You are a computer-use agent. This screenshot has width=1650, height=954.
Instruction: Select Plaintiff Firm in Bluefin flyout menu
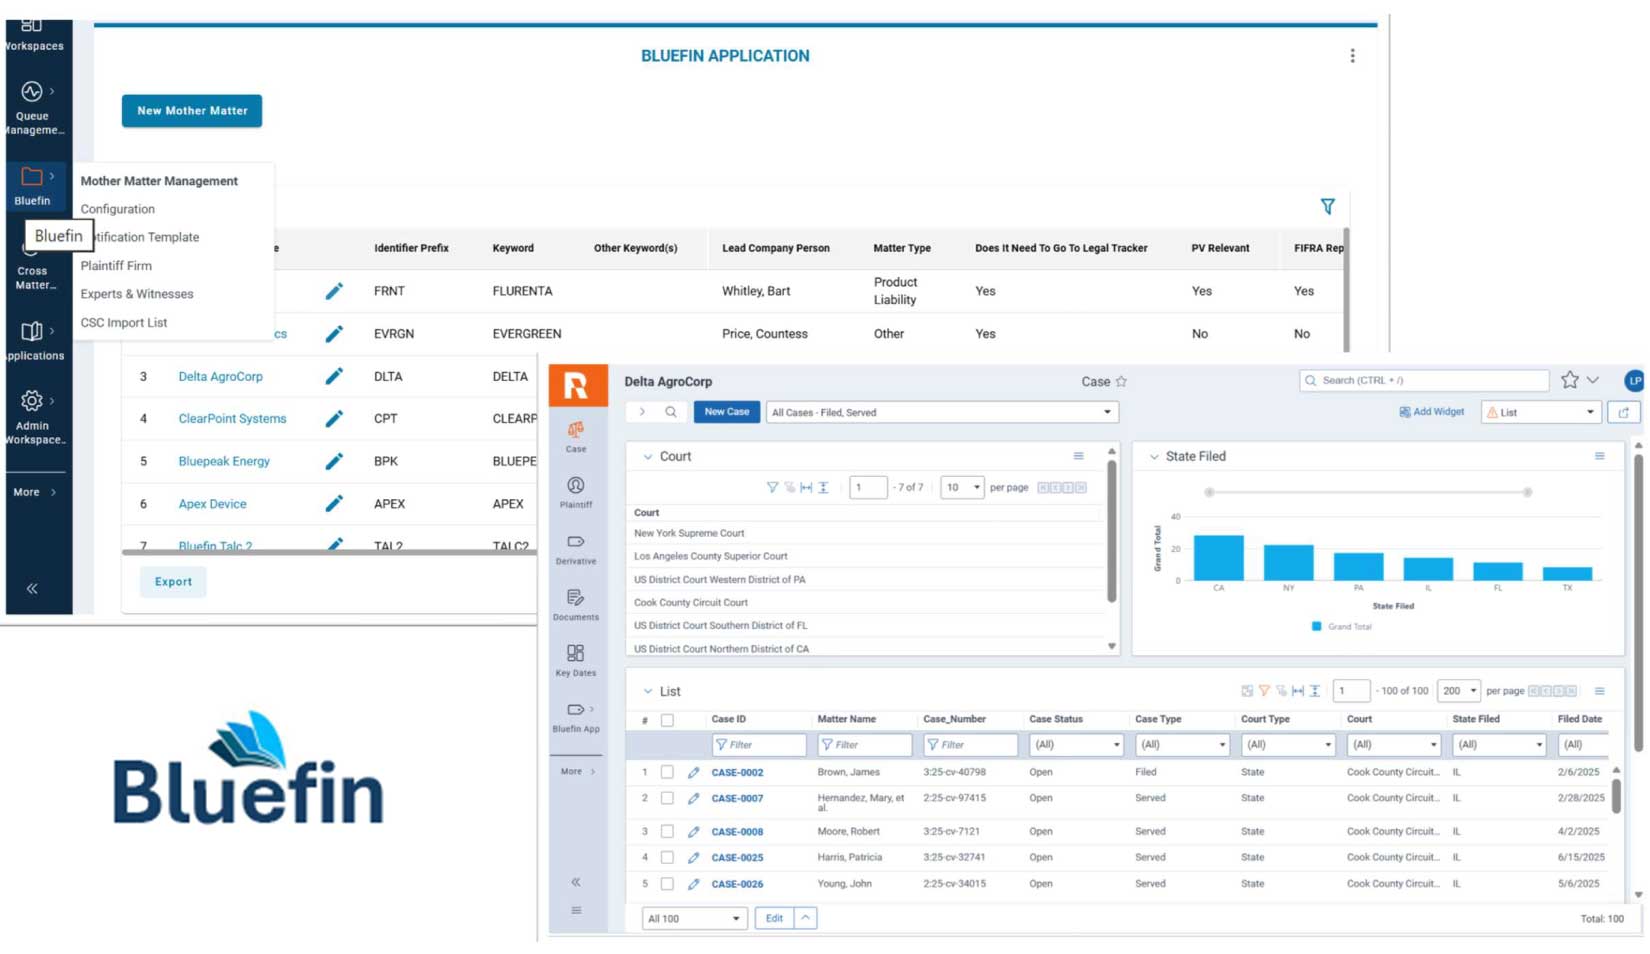pos(116,266)
